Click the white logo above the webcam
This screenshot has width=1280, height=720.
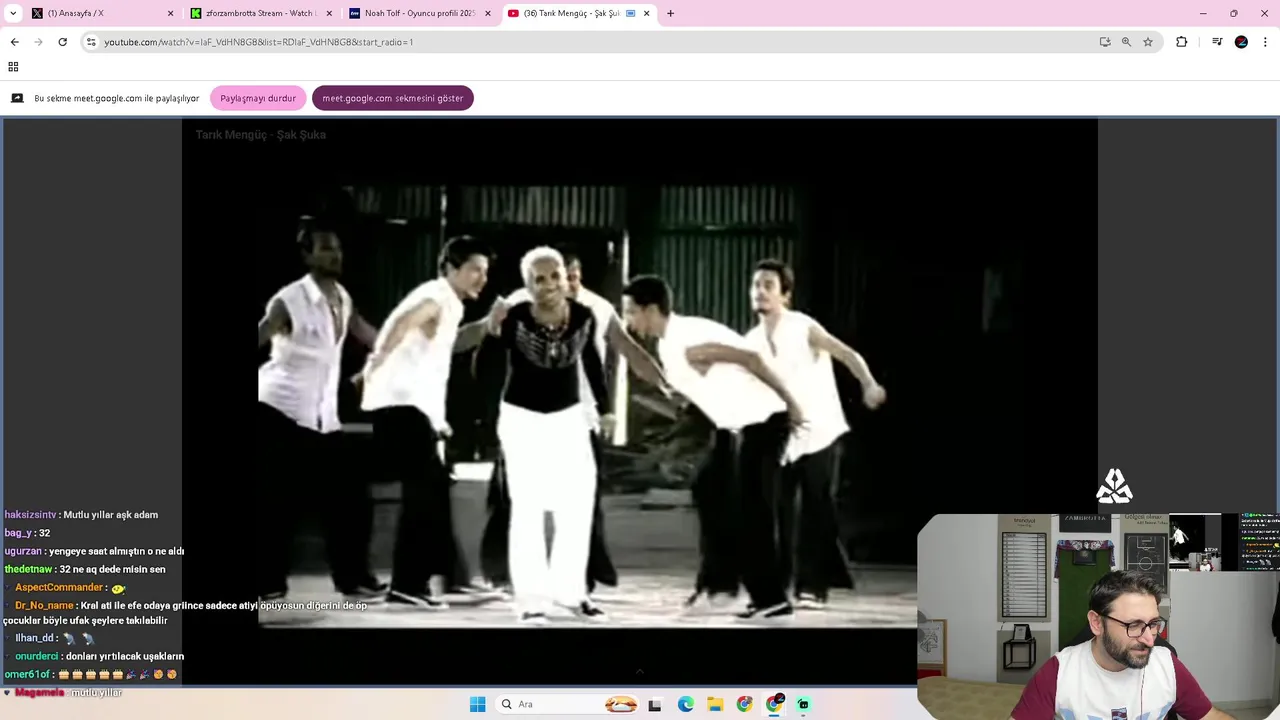[x=1114, y=487]
